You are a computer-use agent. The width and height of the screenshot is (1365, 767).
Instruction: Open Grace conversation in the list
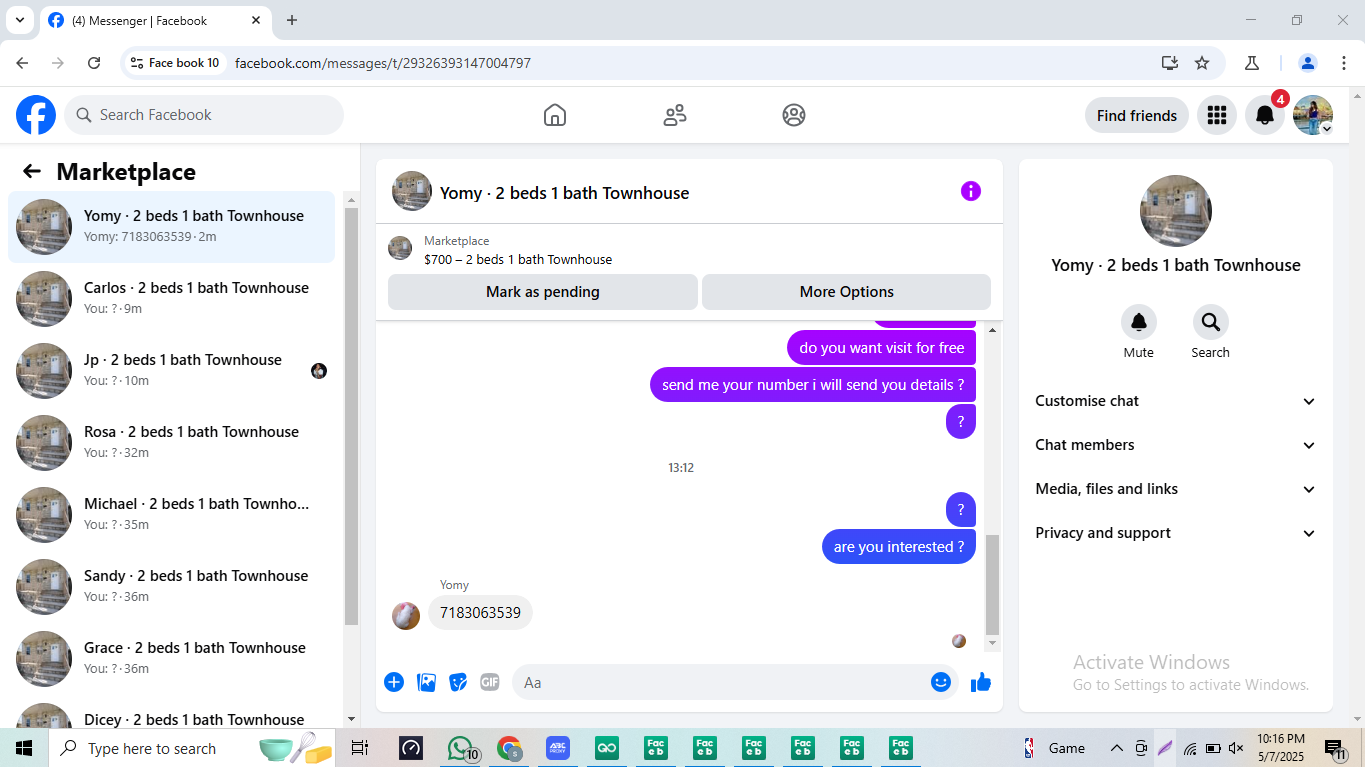[x=171, y=659]
